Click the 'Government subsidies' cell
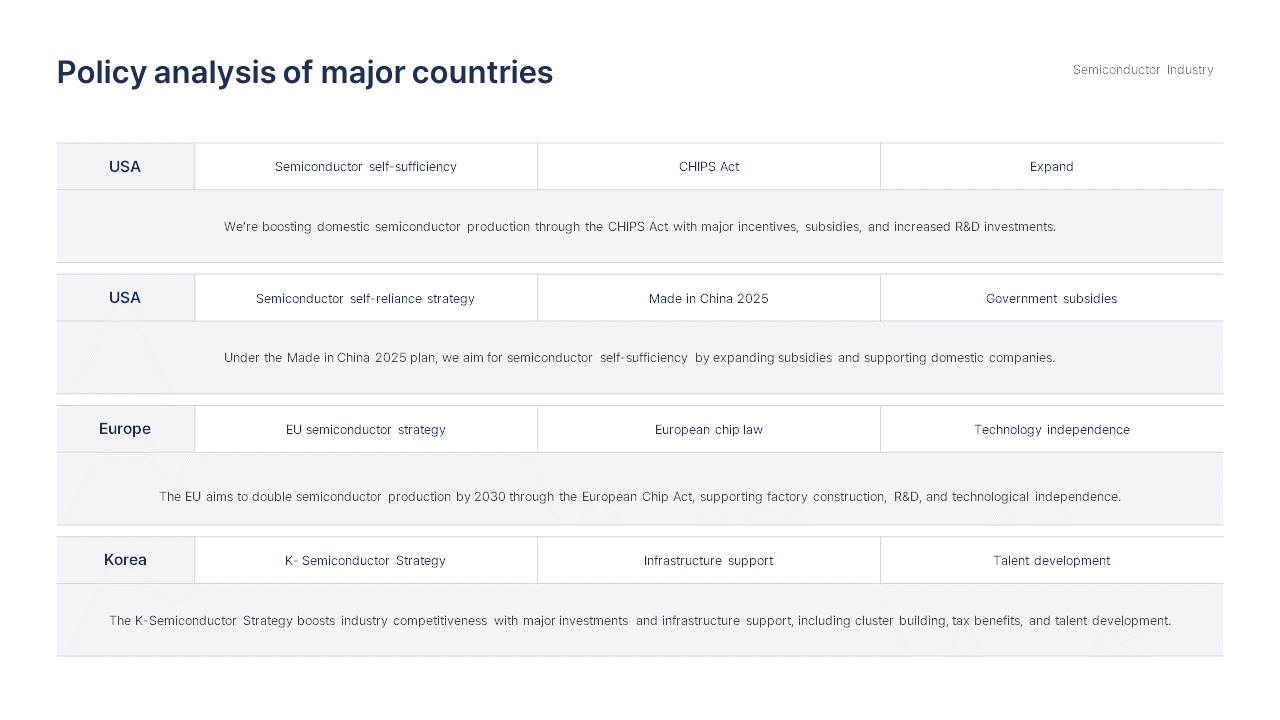 tap(1051, 299)
